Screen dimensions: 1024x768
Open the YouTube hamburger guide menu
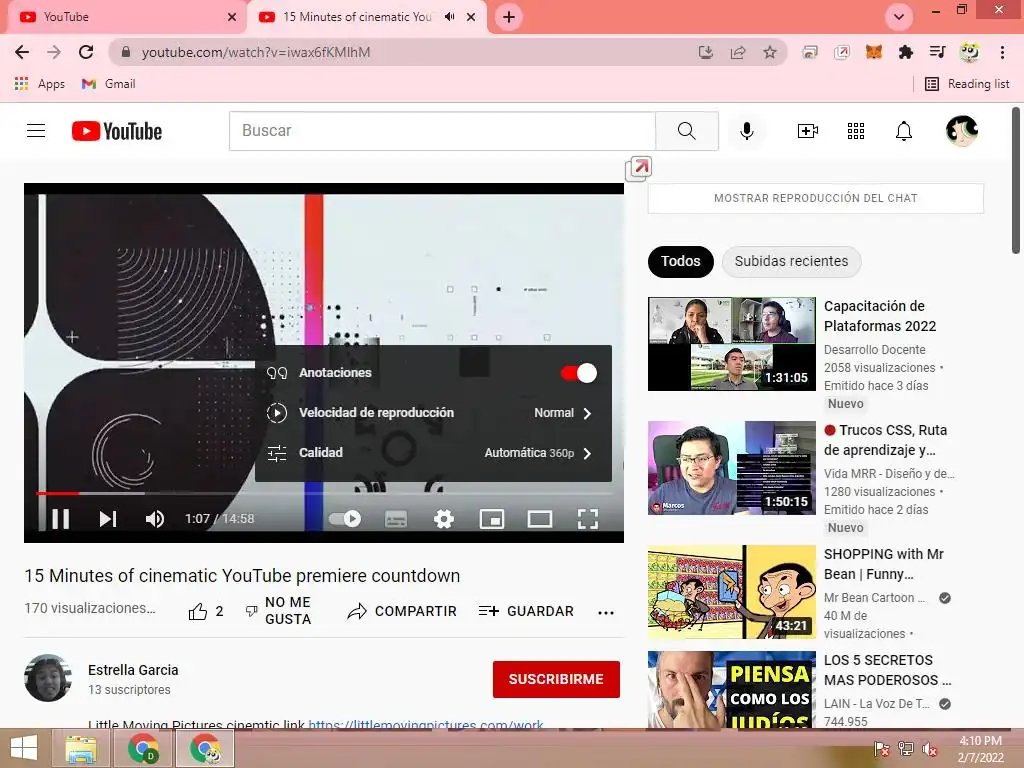pyautogui.click(x=36, y=131)
